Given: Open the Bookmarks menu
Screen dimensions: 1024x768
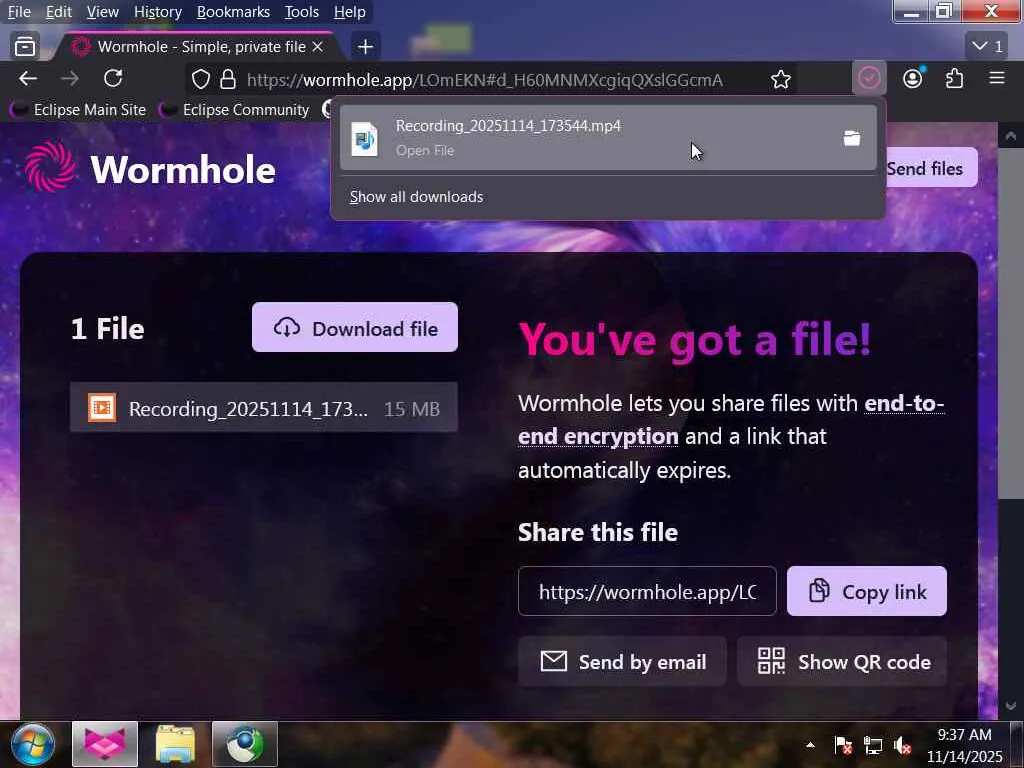Looking at the screenshot, I should click(233, 12).
